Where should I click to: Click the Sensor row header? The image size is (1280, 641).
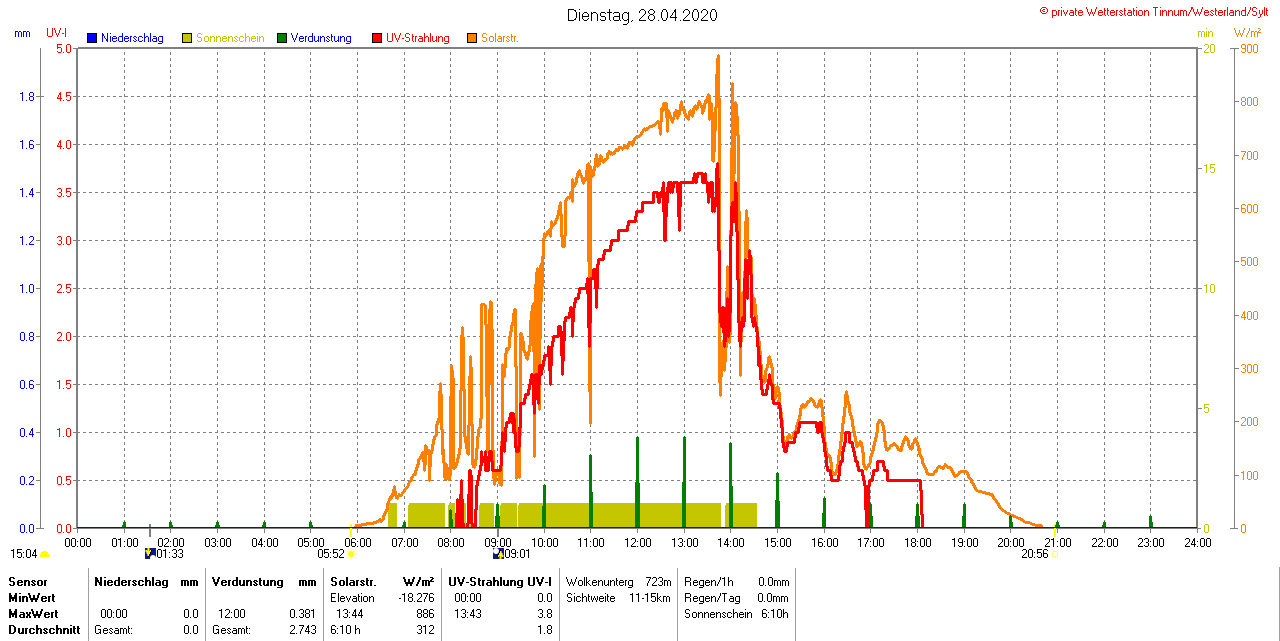click(x=27, y=582)
